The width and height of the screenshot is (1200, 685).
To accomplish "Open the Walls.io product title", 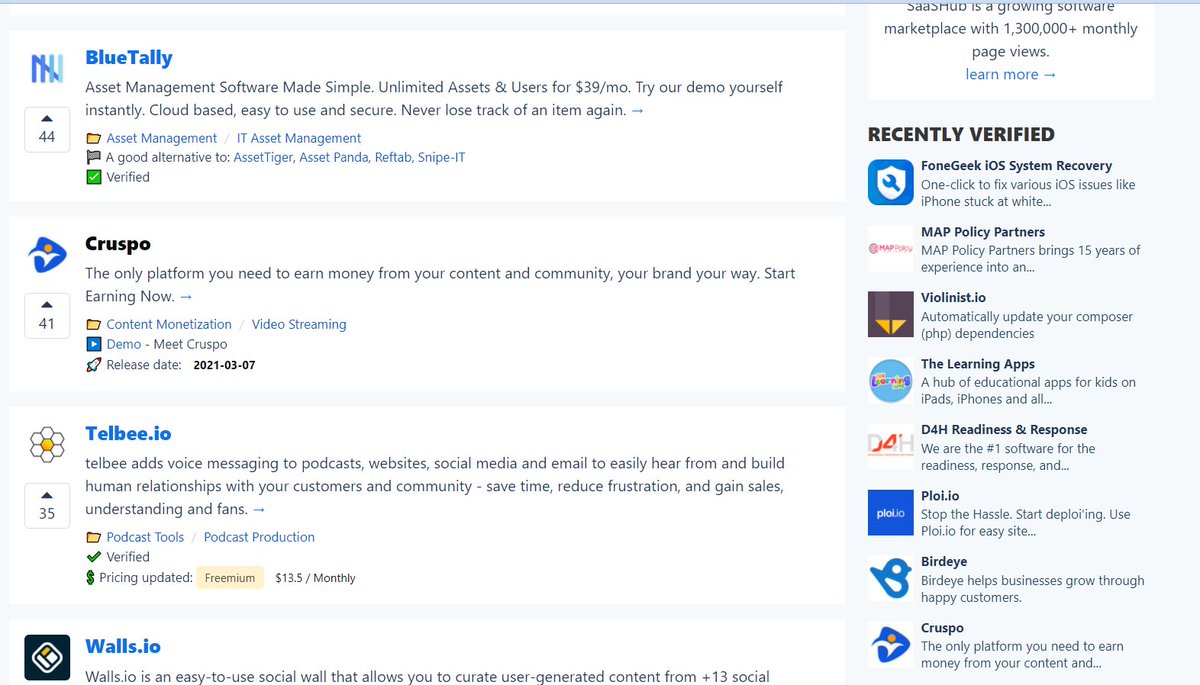I will click(x=123, y=646).
